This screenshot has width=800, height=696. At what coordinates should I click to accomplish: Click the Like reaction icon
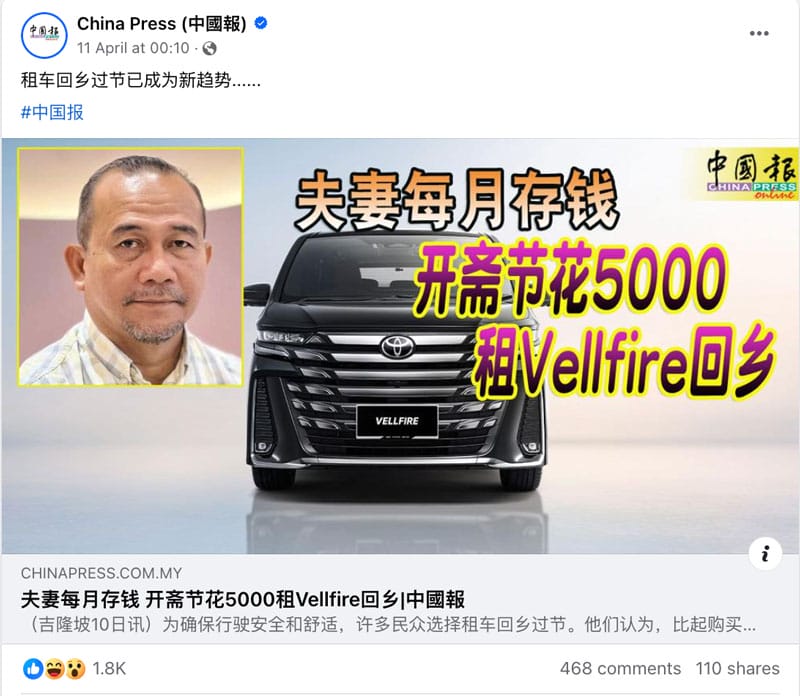point(33,668)
